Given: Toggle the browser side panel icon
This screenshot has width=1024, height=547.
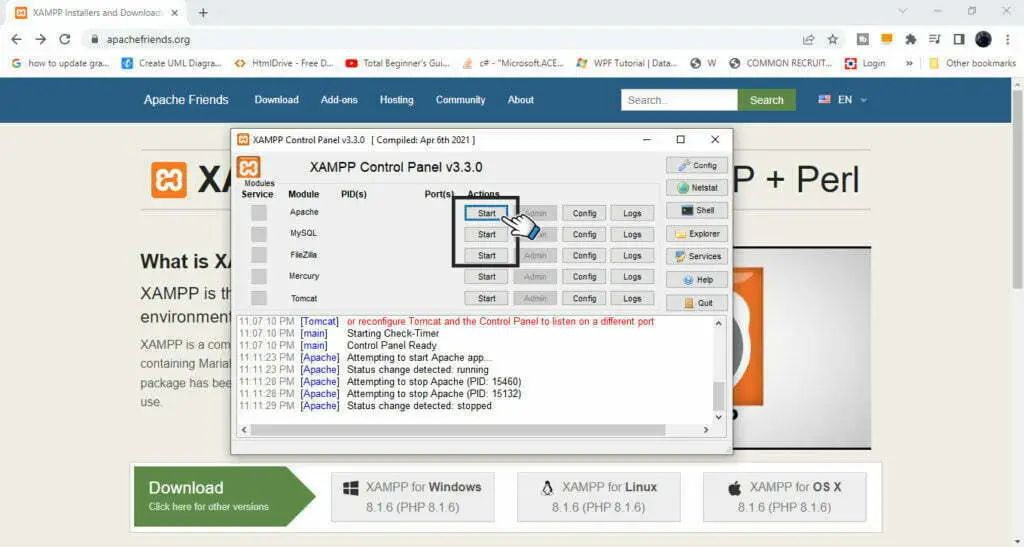Looking at the screenshot, I should tap(959, 39).
